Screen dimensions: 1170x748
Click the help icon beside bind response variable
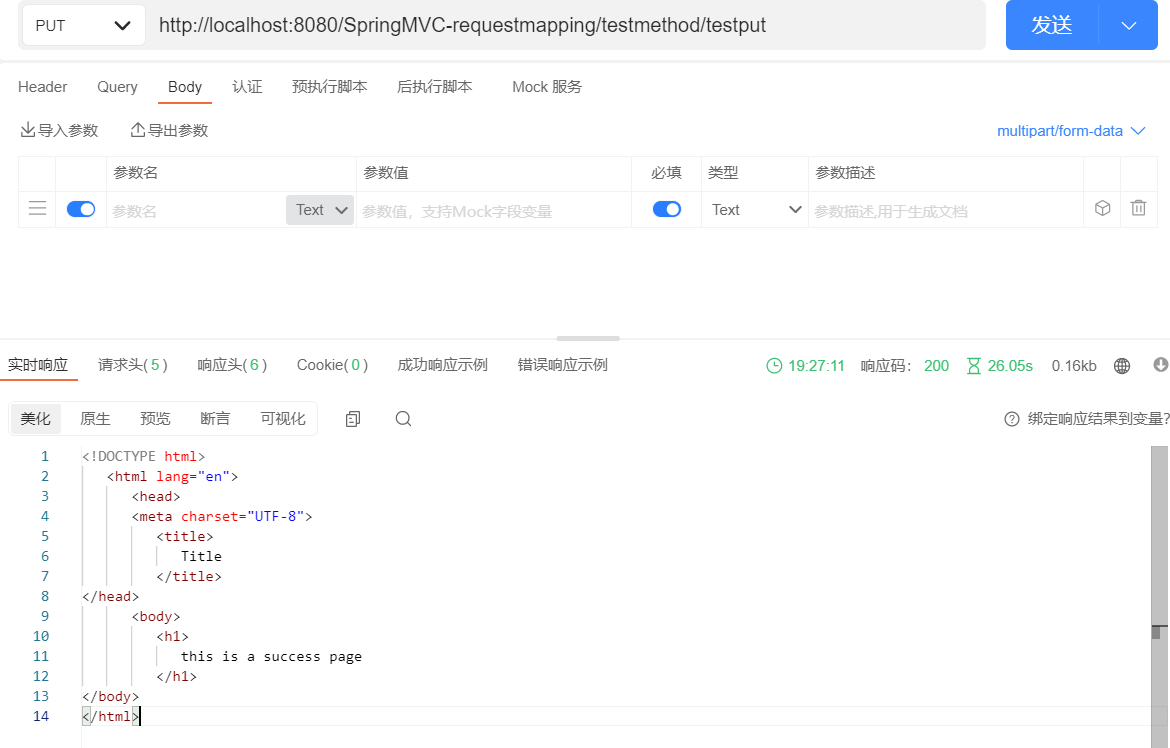pyautogui.click(x=1012, y=419)
